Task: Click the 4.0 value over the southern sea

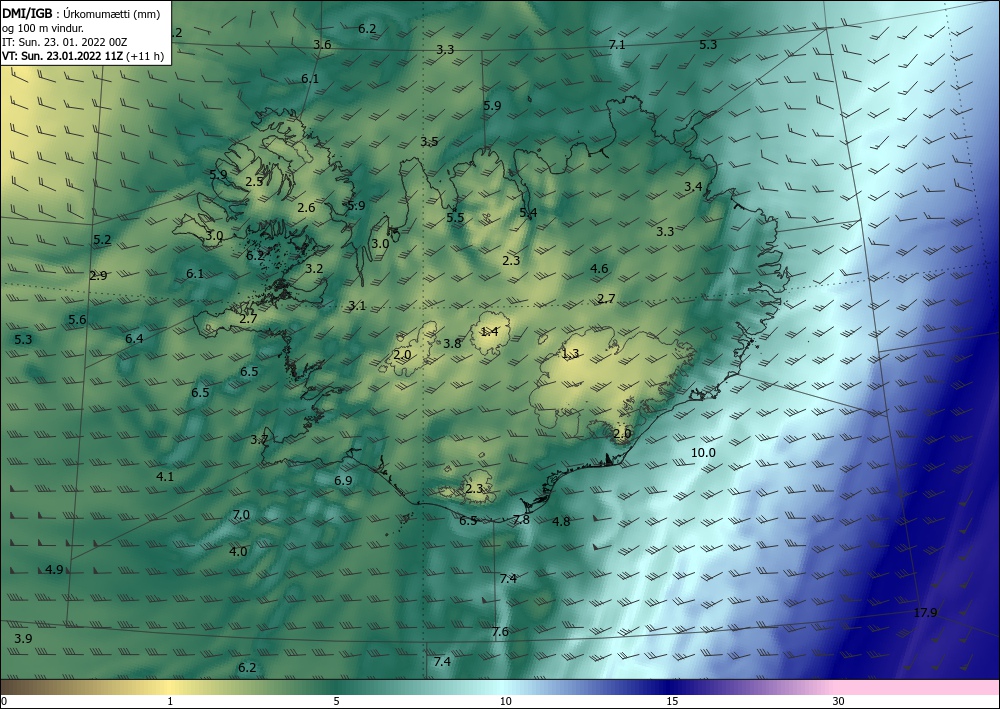Action: (x=238, y=552)
